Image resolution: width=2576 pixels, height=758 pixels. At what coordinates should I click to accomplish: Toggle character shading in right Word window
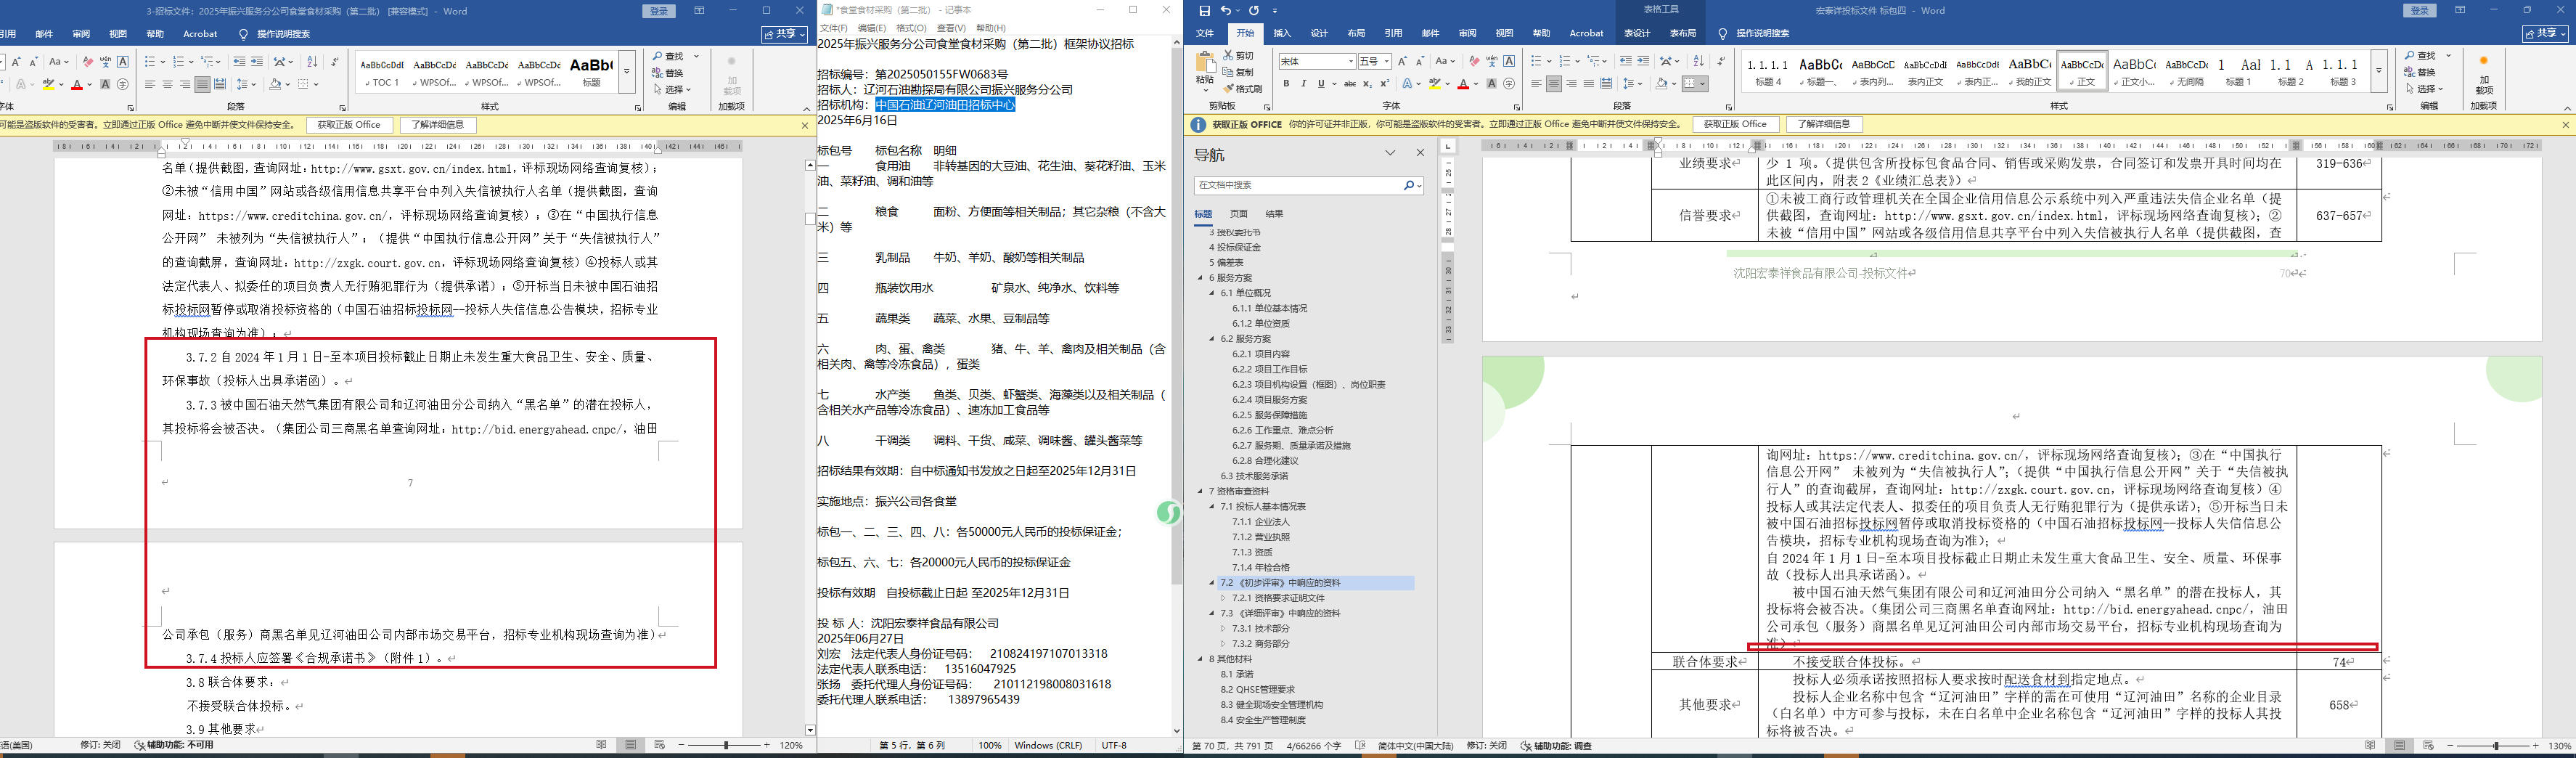1492,84
